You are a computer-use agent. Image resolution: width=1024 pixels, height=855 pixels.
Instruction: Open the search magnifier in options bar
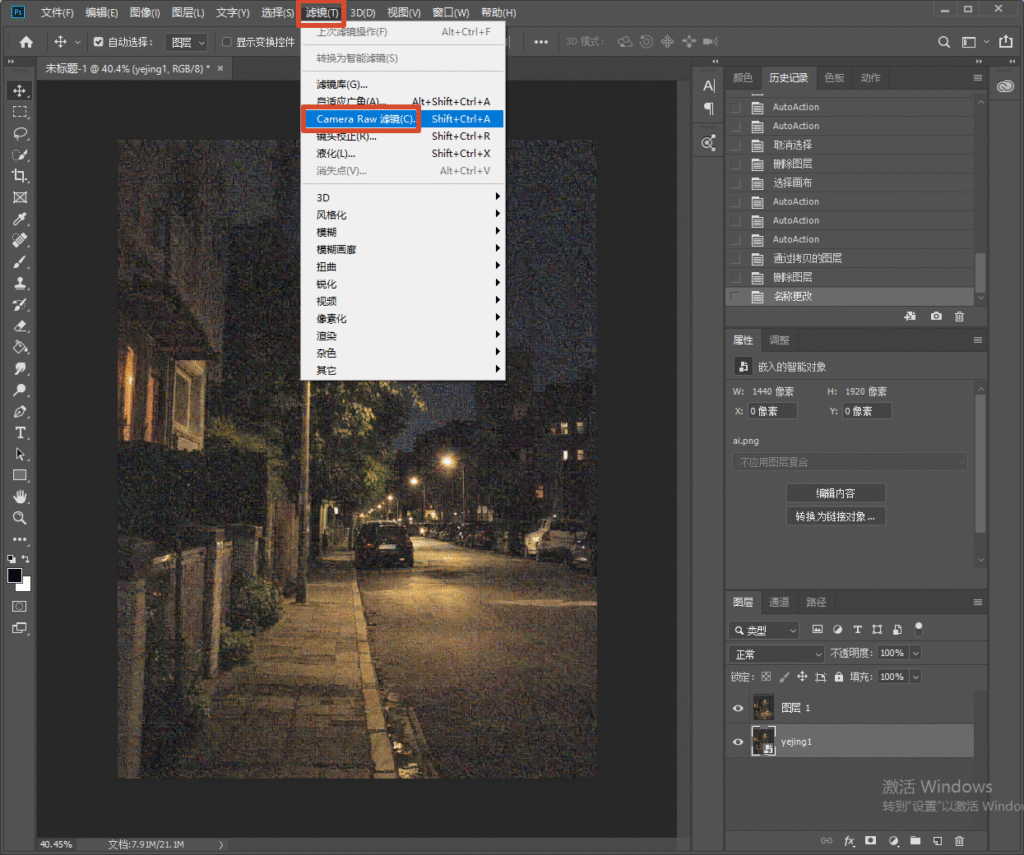coord(944,42)
